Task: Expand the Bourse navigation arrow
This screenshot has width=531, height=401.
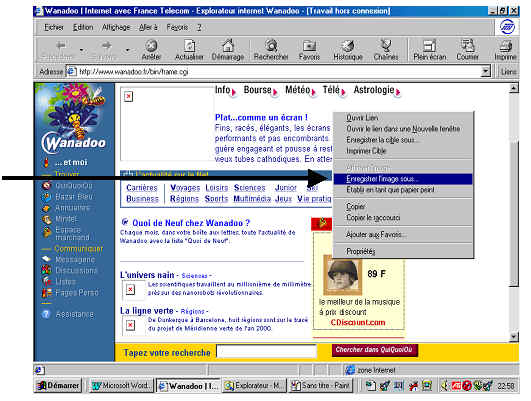Action: pos(275,92)
